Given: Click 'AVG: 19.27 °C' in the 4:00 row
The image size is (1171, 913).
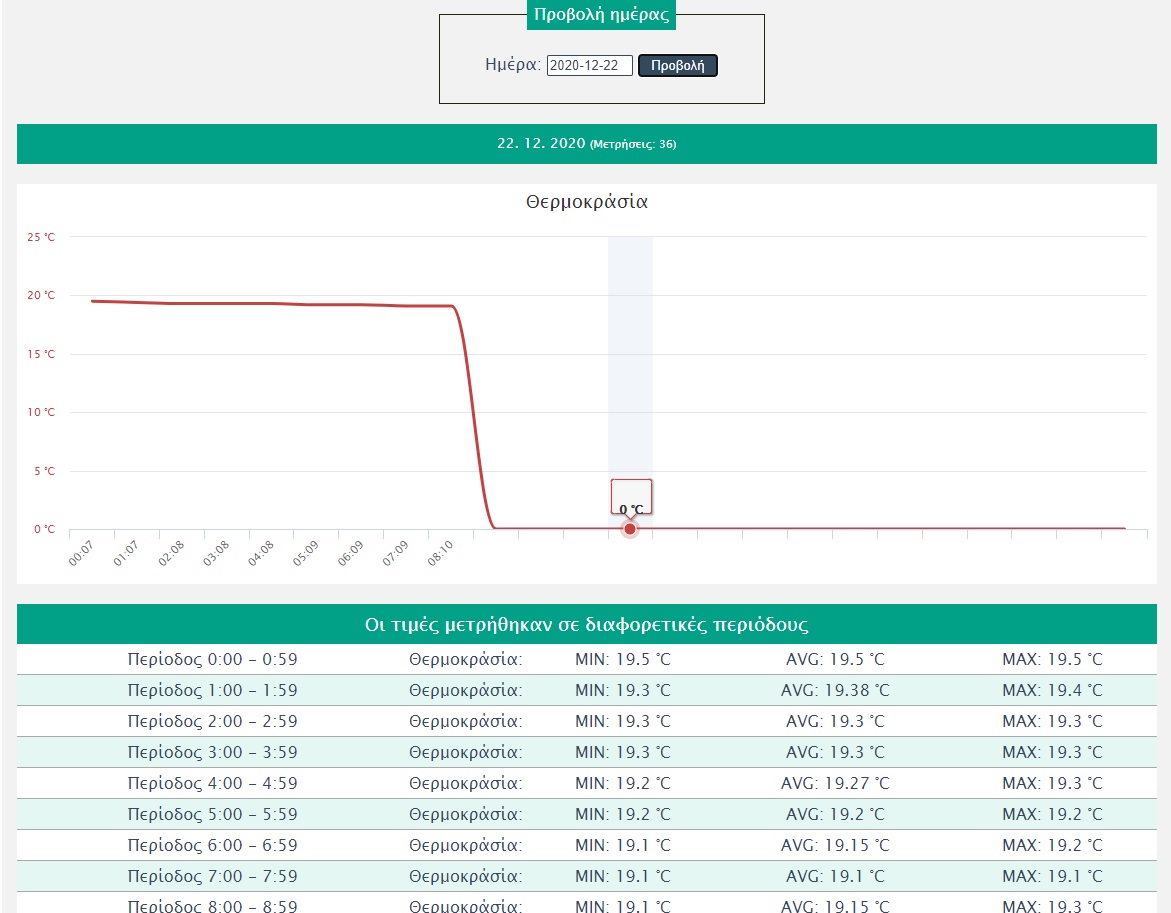Looking at the screenshot, I should click(835, 783).
